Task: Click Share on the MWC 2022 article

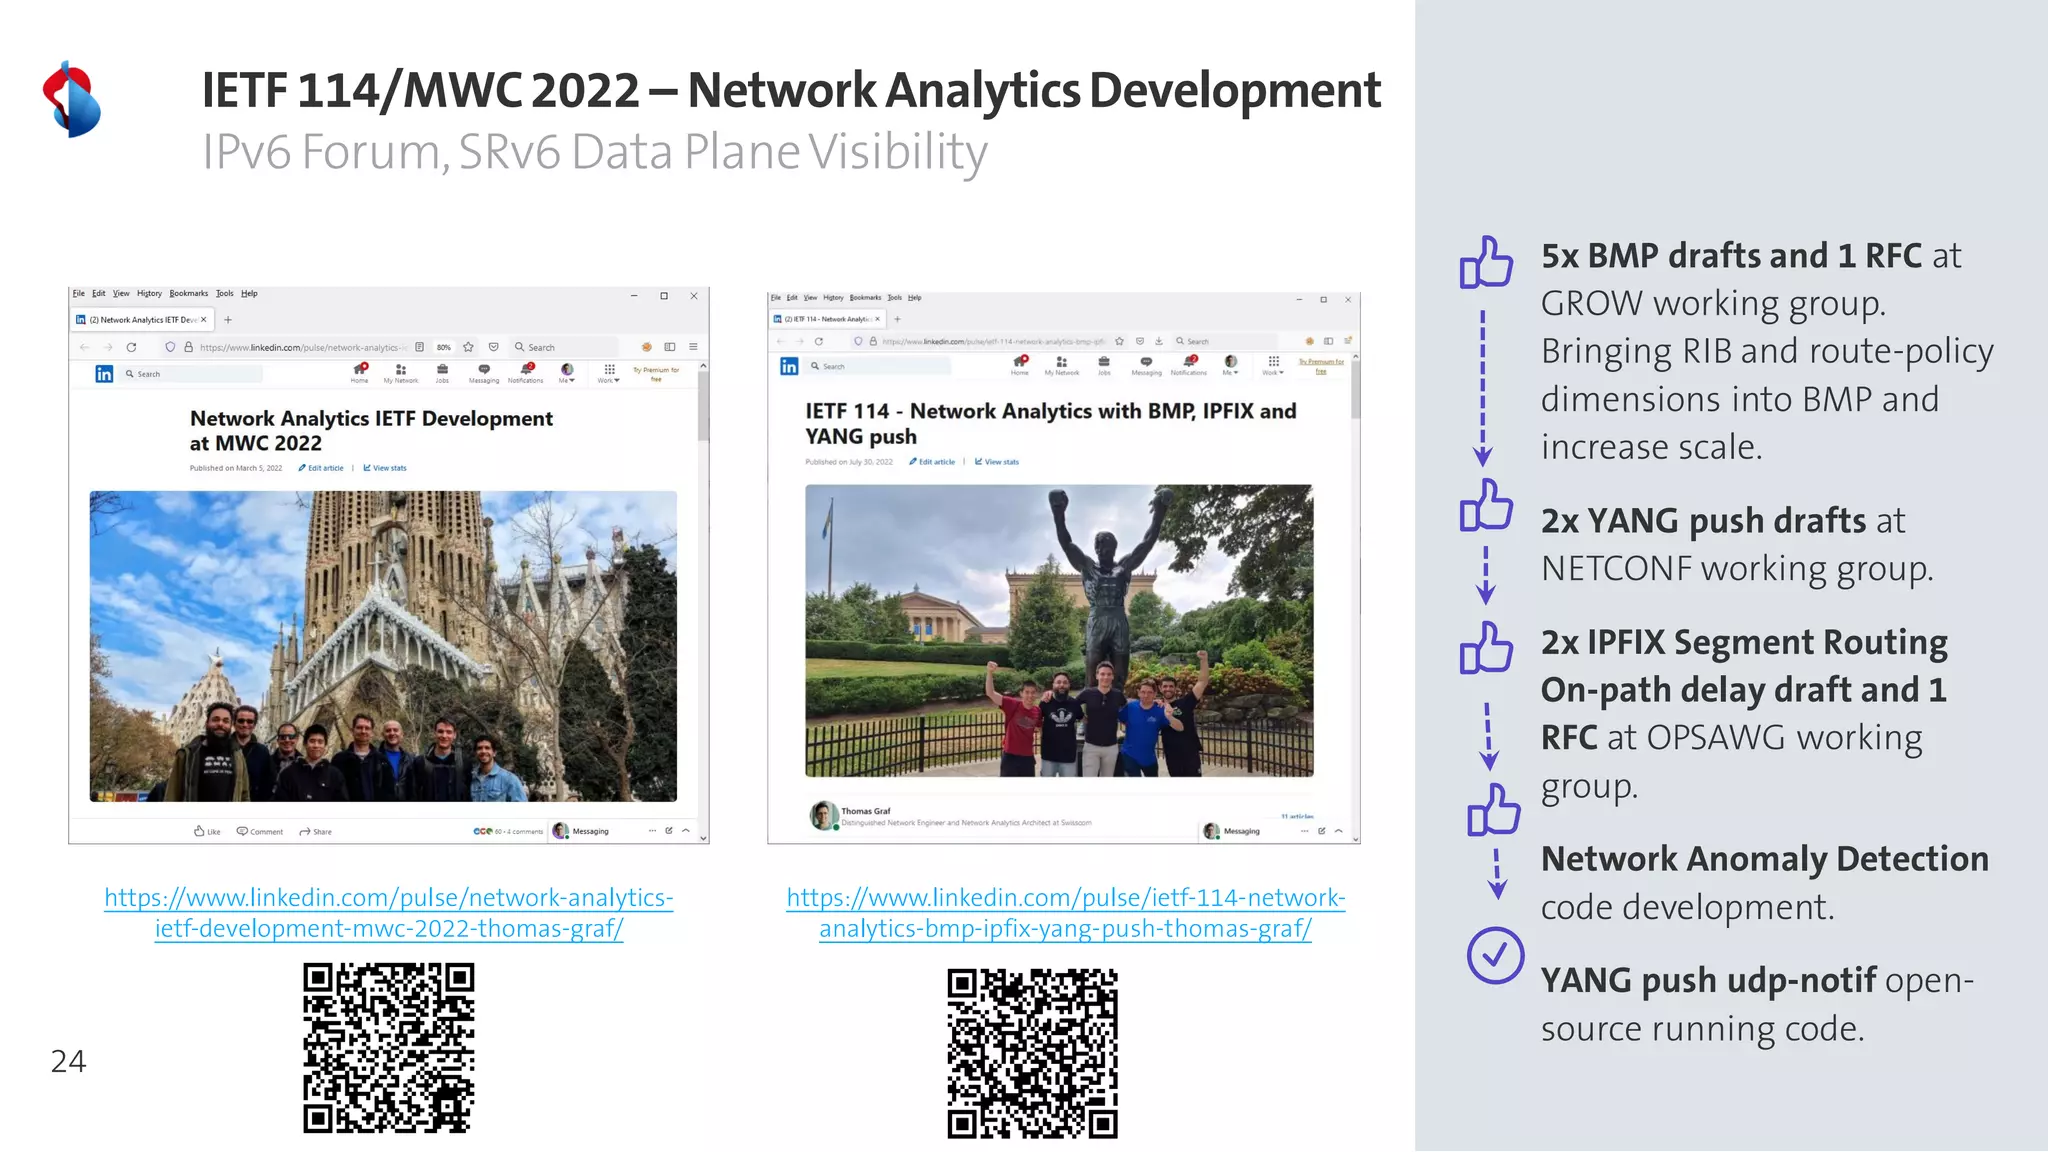Action: (x=316, y=831)
